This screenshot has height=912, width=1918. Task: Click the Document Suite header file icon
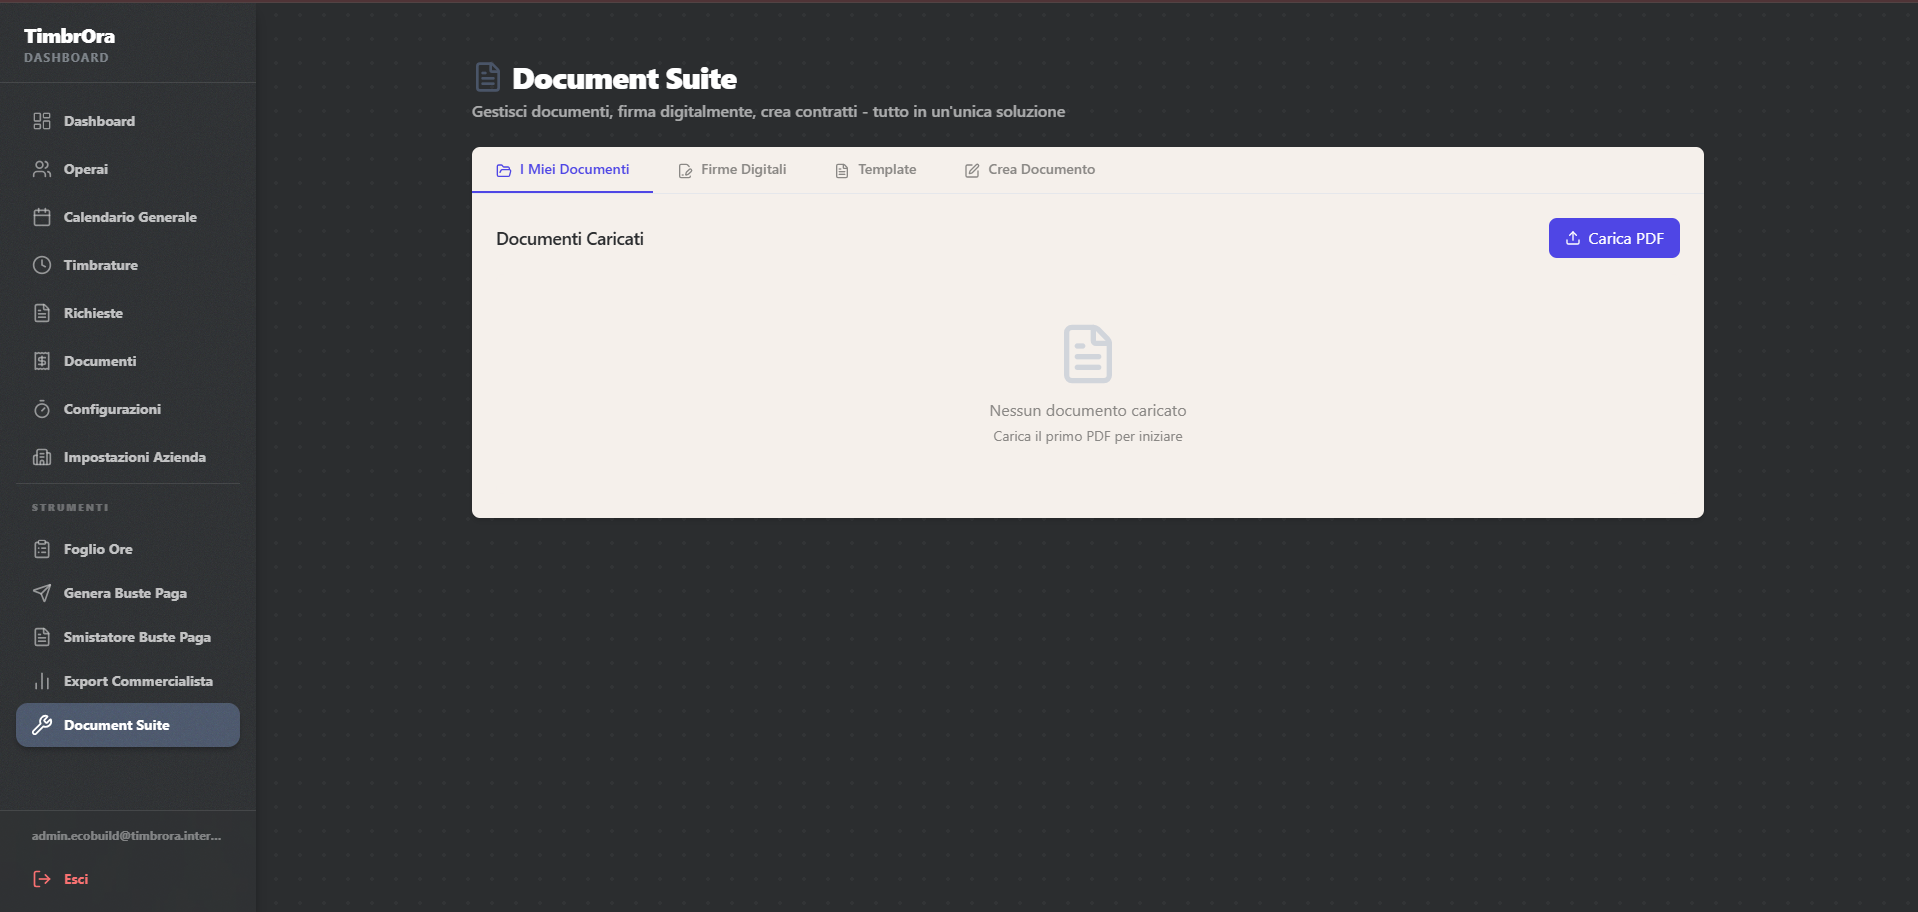click(x=488, y=77)
